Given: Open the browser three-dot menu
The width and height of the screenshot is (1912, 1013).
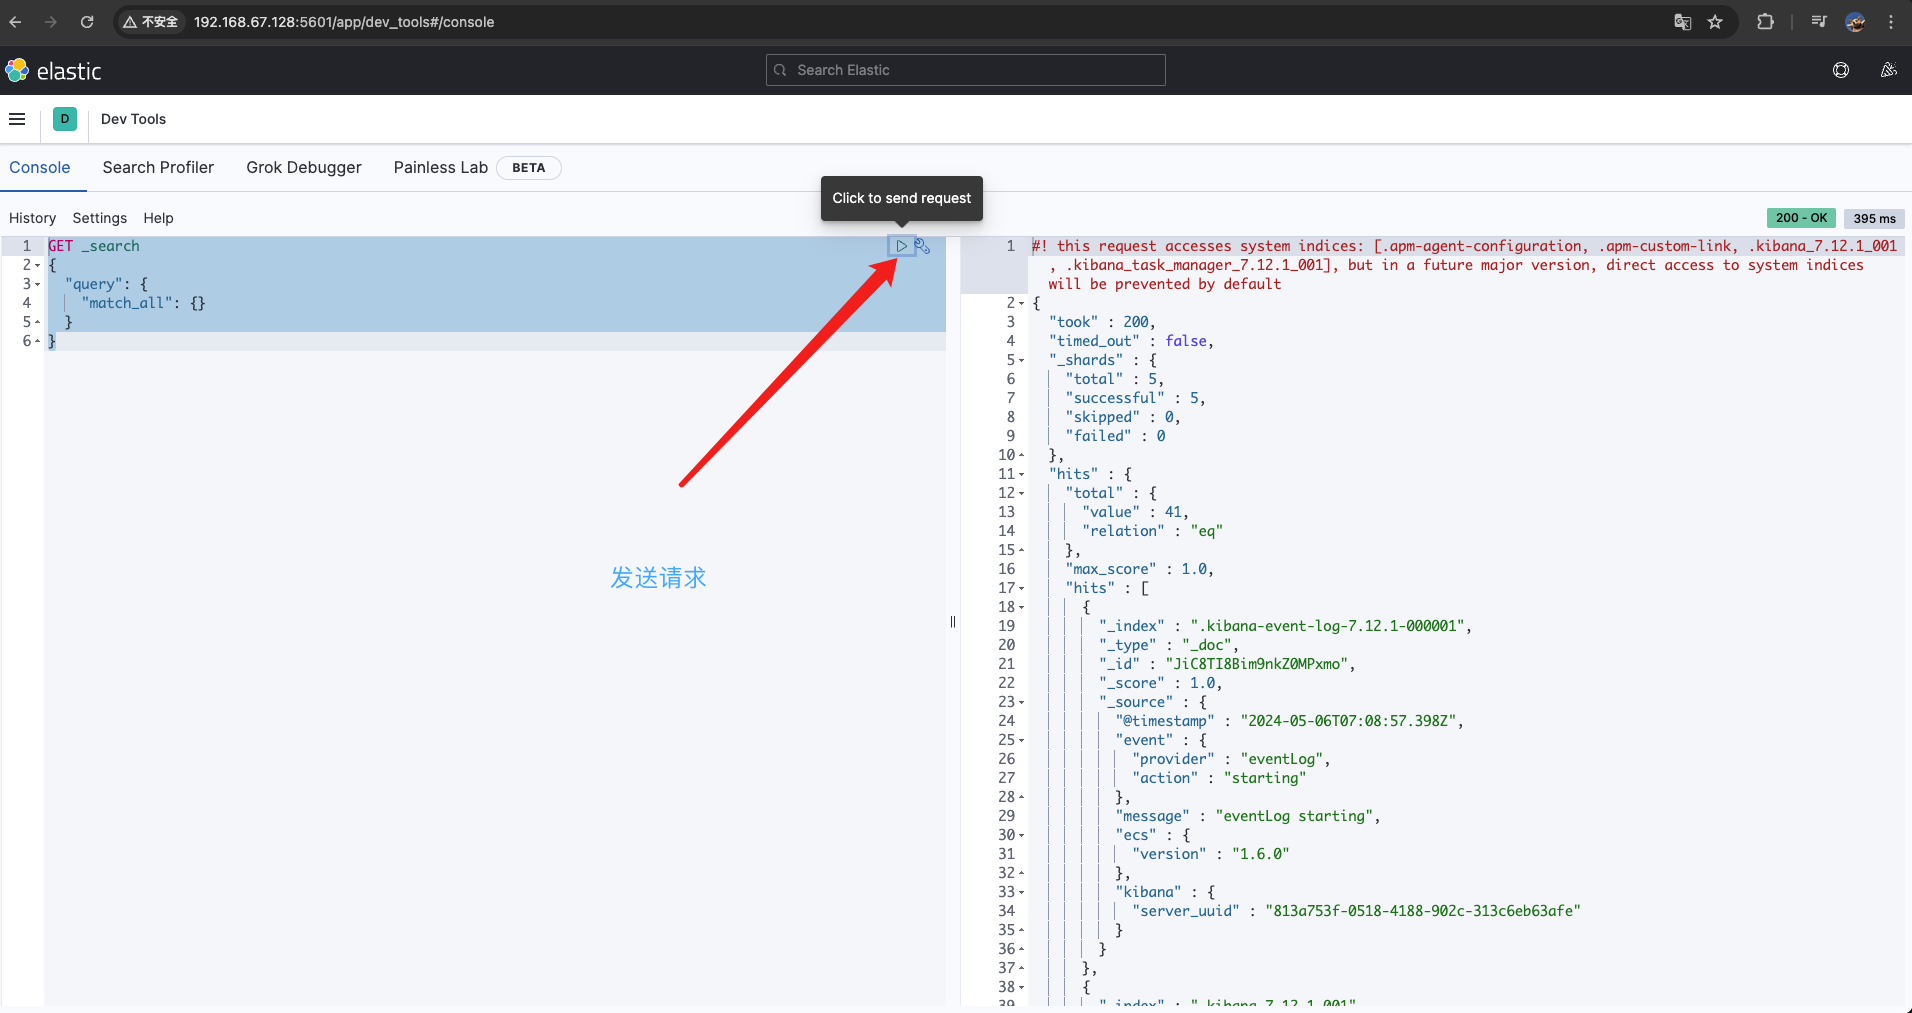Looking at the screenshot, I should (1891, 22).
